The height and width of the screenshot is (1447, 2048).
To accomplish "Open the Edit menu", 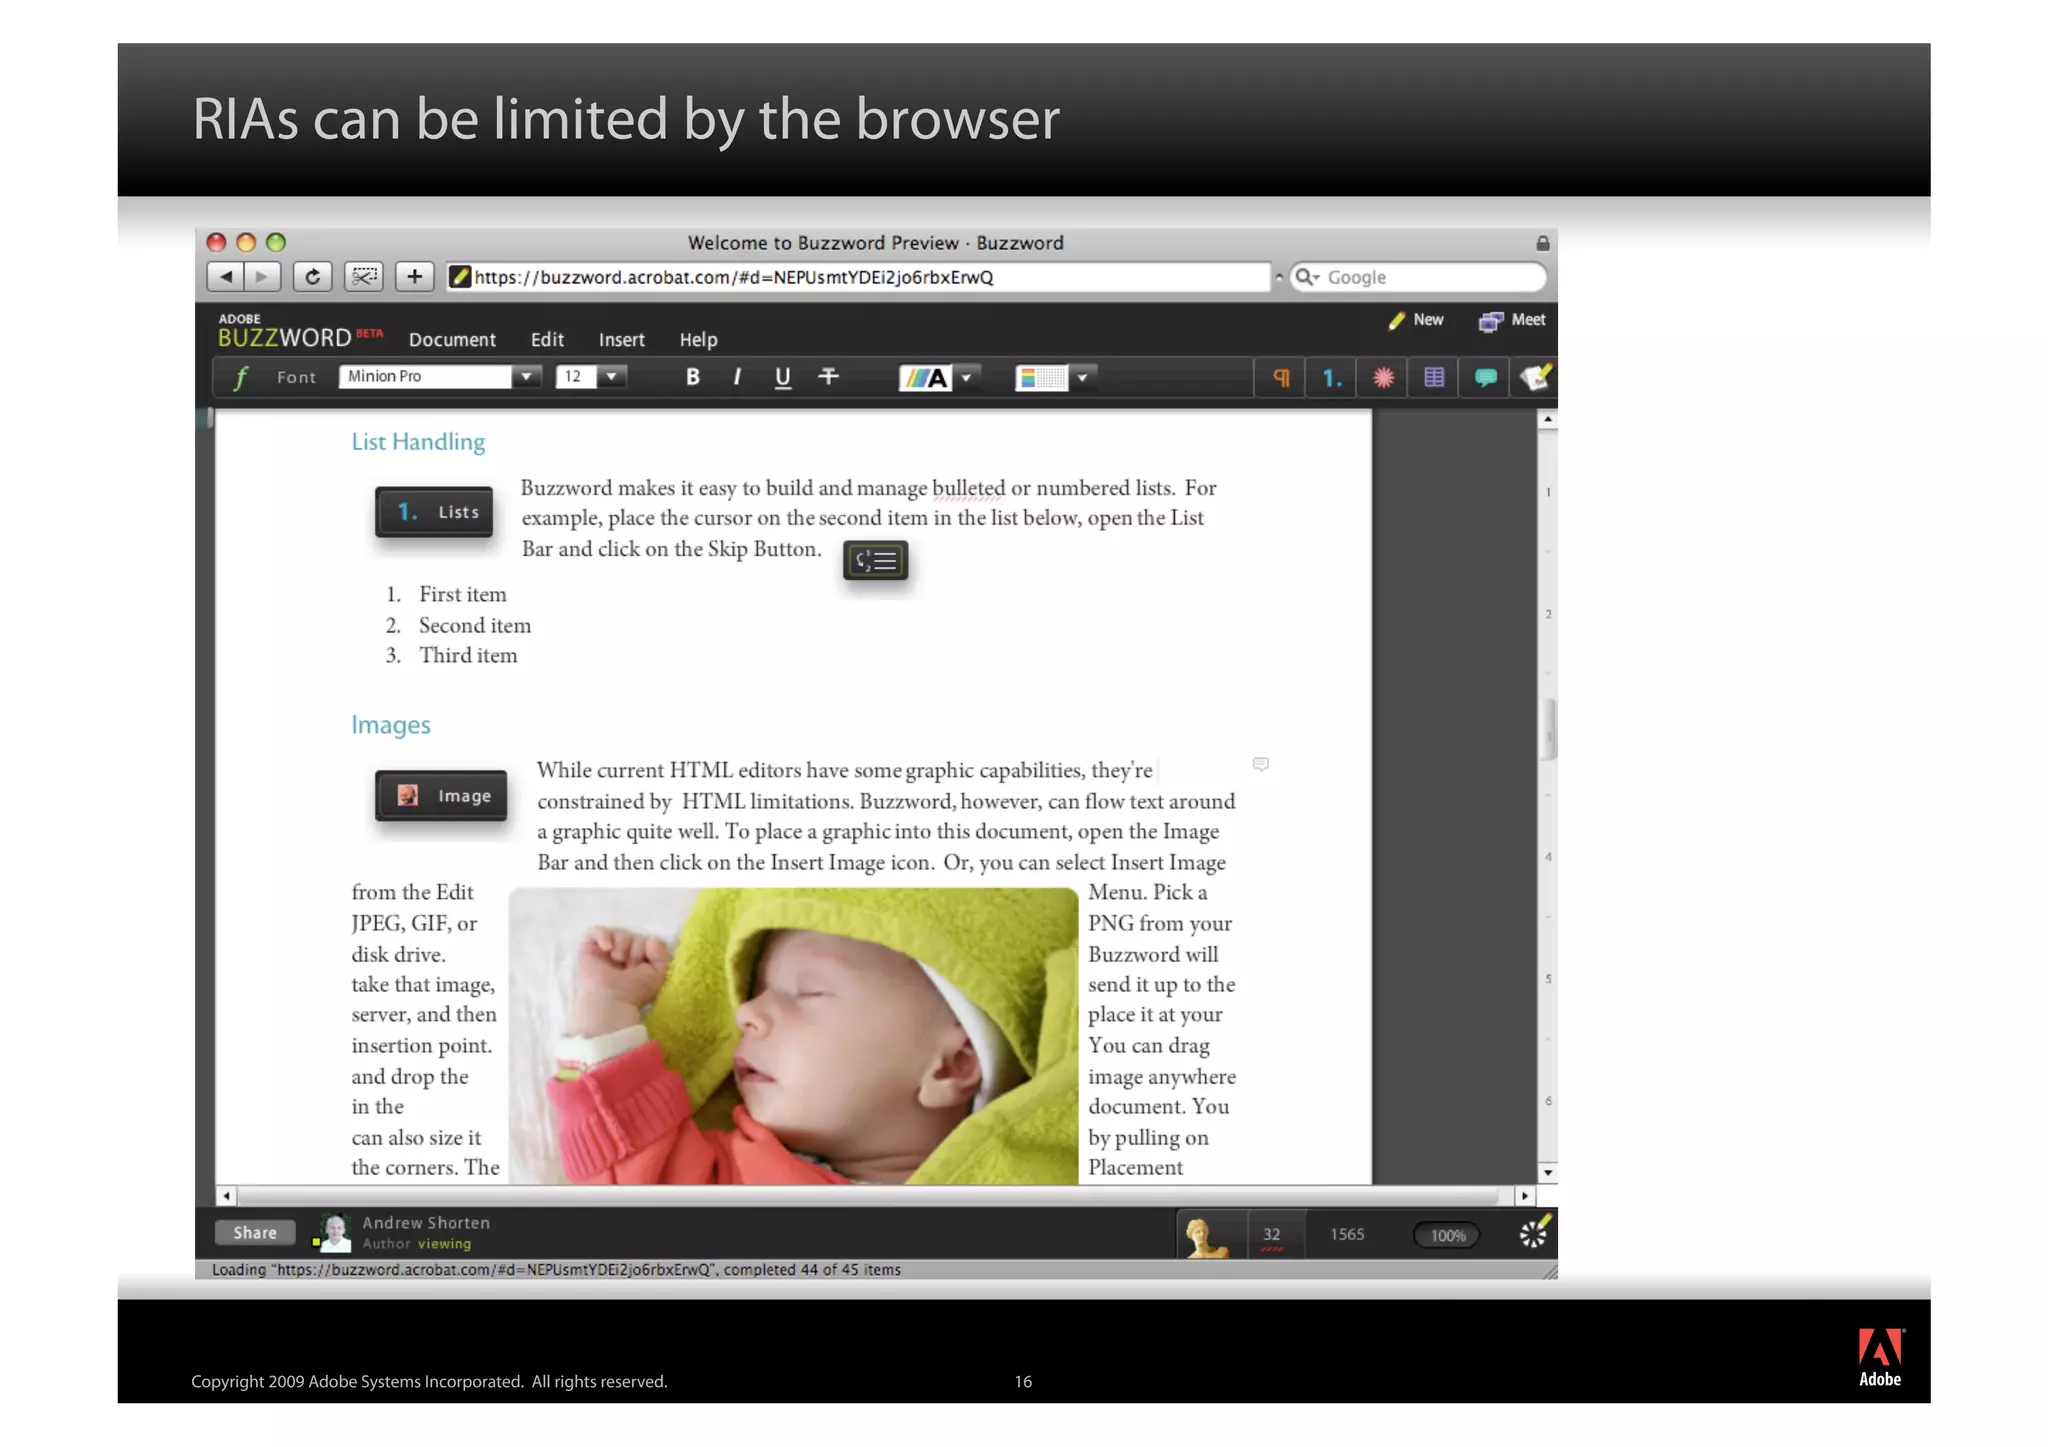I will pos(547,340).
